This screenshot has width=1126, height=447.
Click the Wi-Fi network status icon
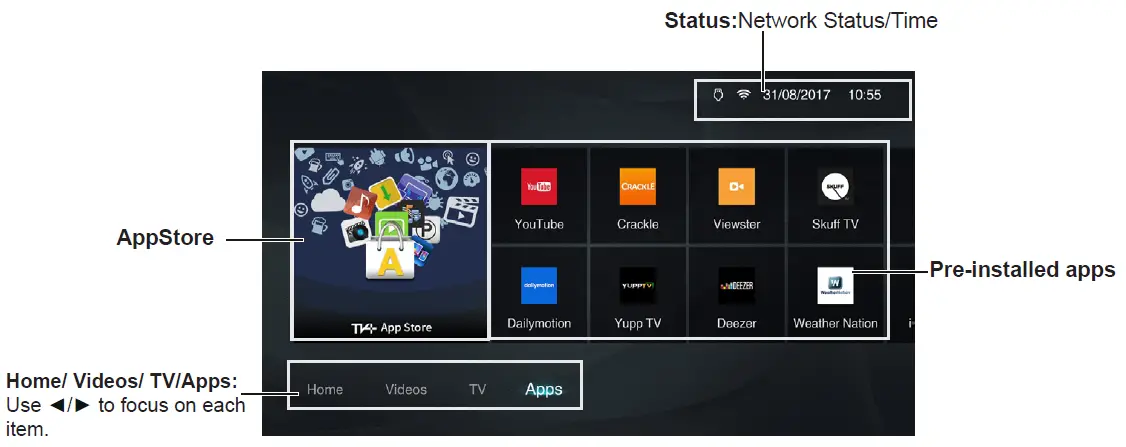[743, 95]
